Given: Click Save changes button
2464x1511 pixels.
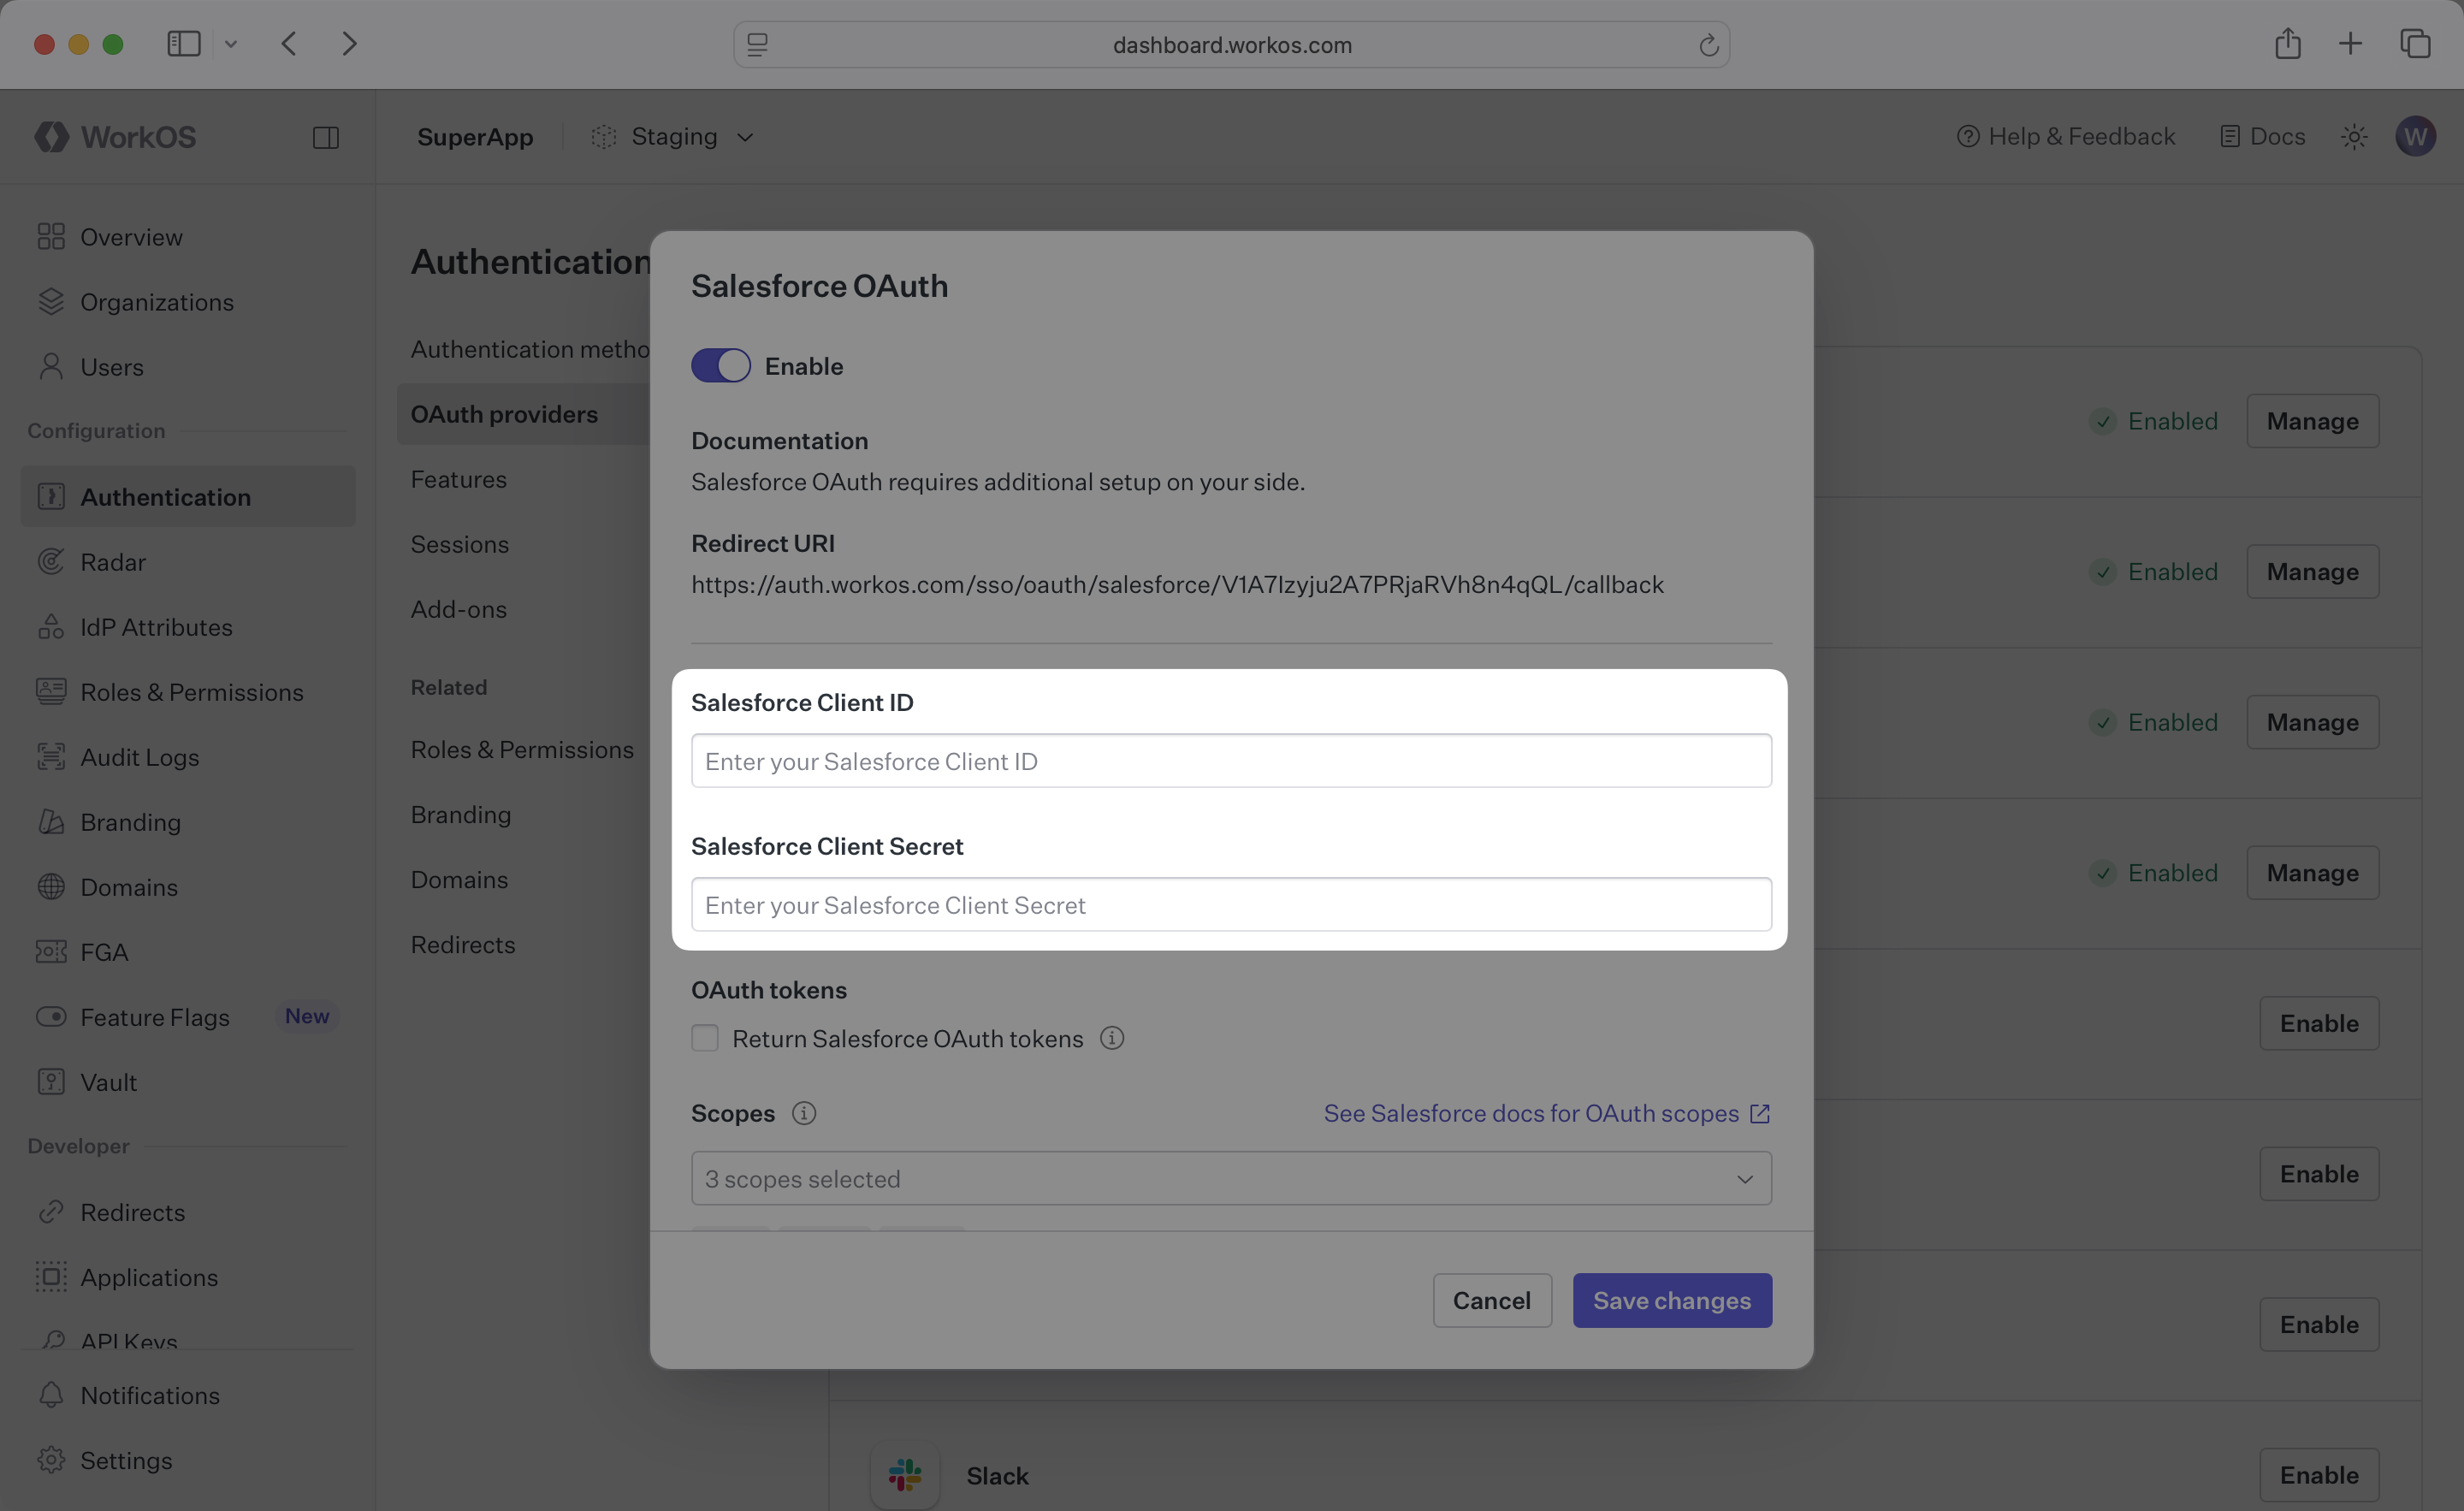Looking at the screenshot, I should pyautogui.click(x=1672, y=1300).
